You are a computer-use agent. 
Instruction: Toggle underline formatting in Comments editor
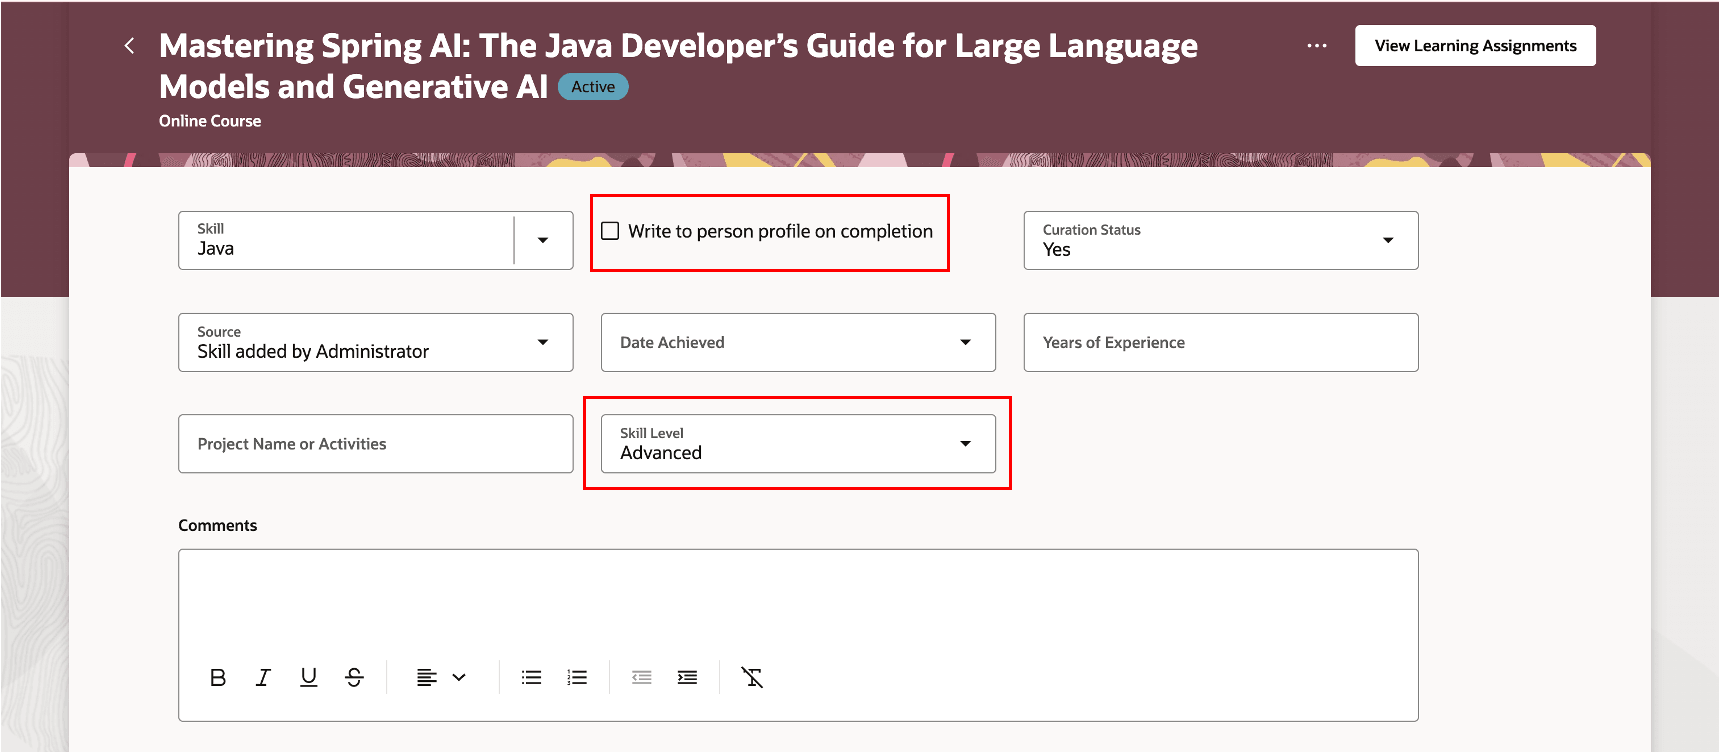click(309, 678)
